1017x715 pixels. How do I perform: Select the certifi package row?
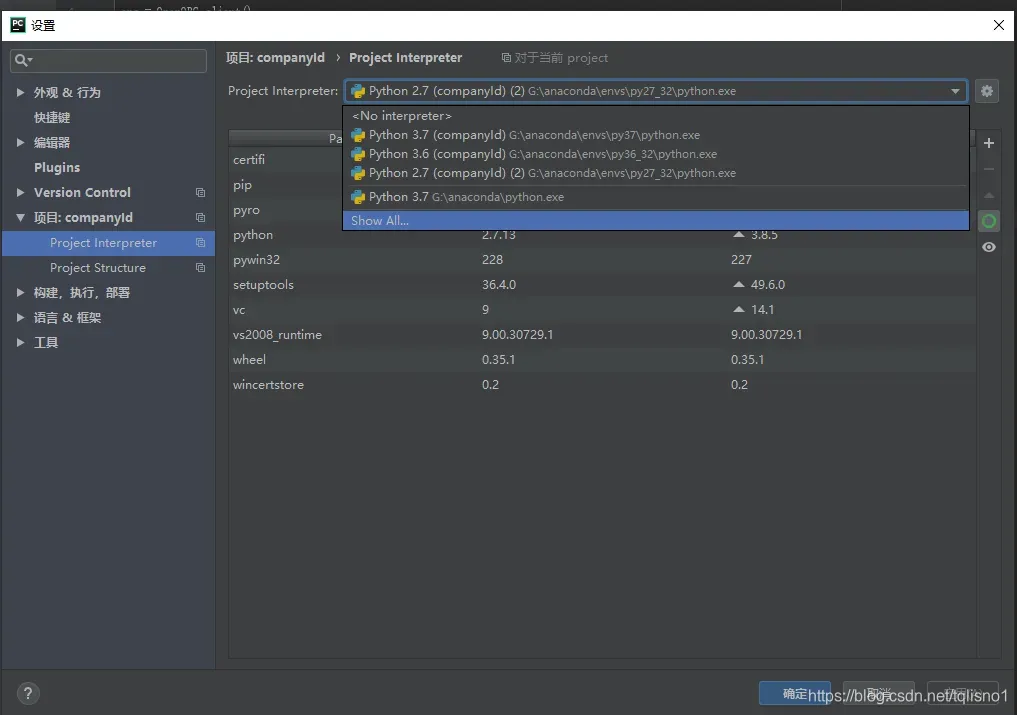pos(285,160)
